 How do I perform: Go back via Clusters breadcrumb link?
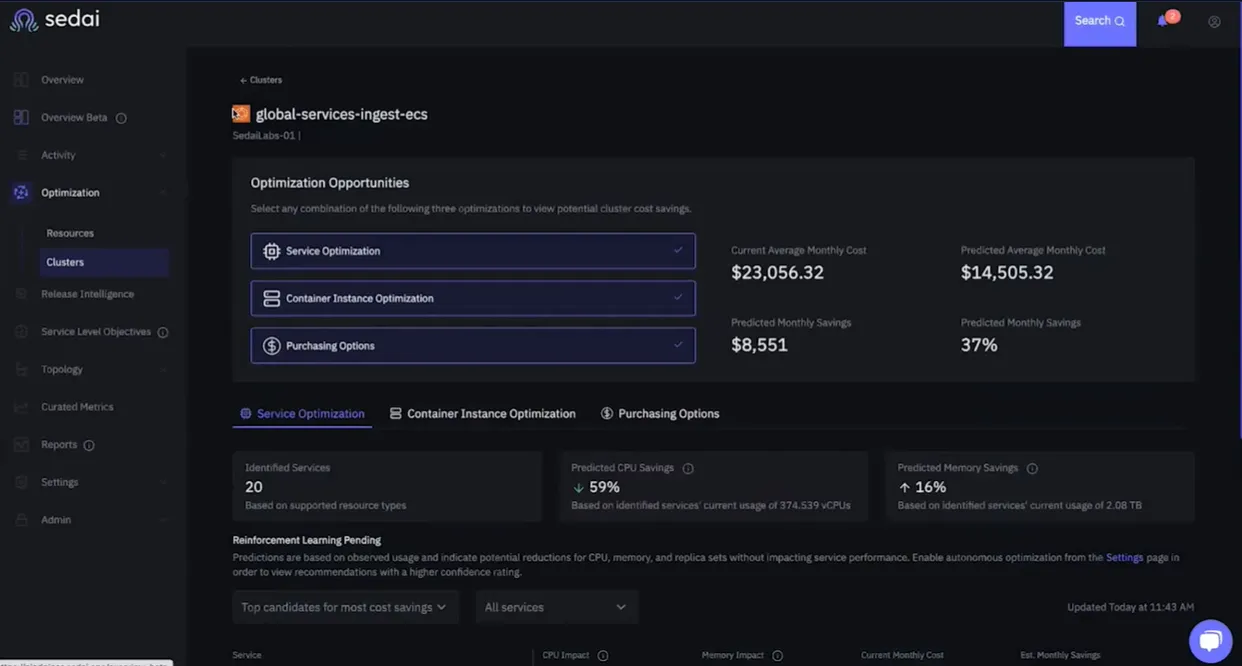pyautogui.click(x=261, y=80)
